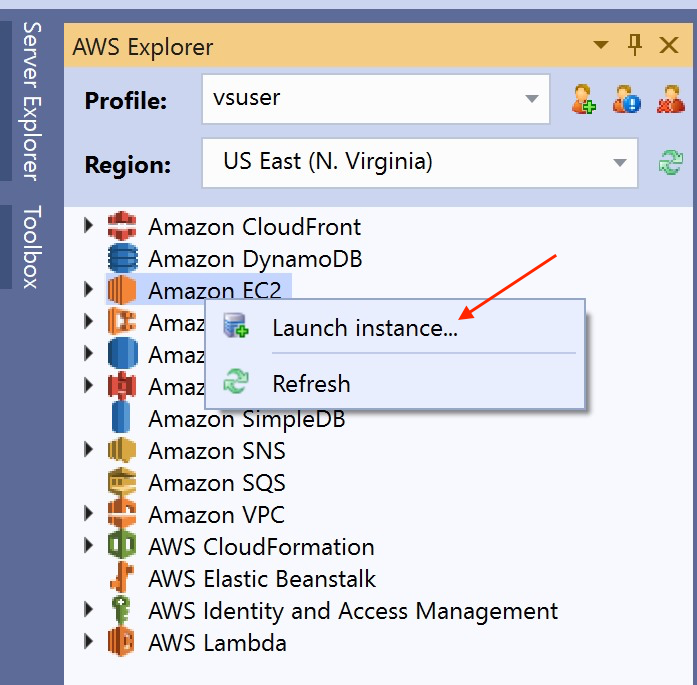Click the Amazon SQS service icon
The image size is (697, 685).
click(122, 482)
